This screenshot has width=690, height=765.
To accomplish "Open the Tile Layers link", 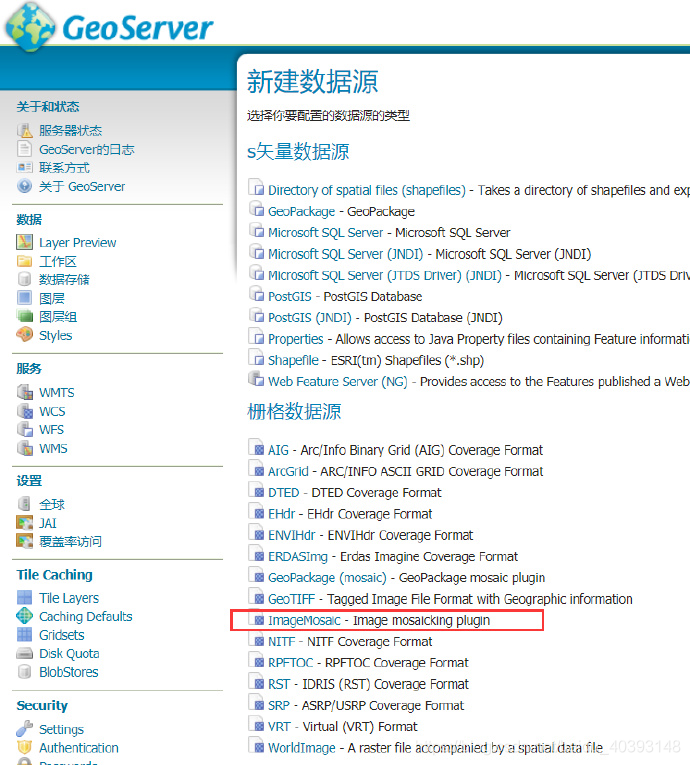I will tap(69, 598).
